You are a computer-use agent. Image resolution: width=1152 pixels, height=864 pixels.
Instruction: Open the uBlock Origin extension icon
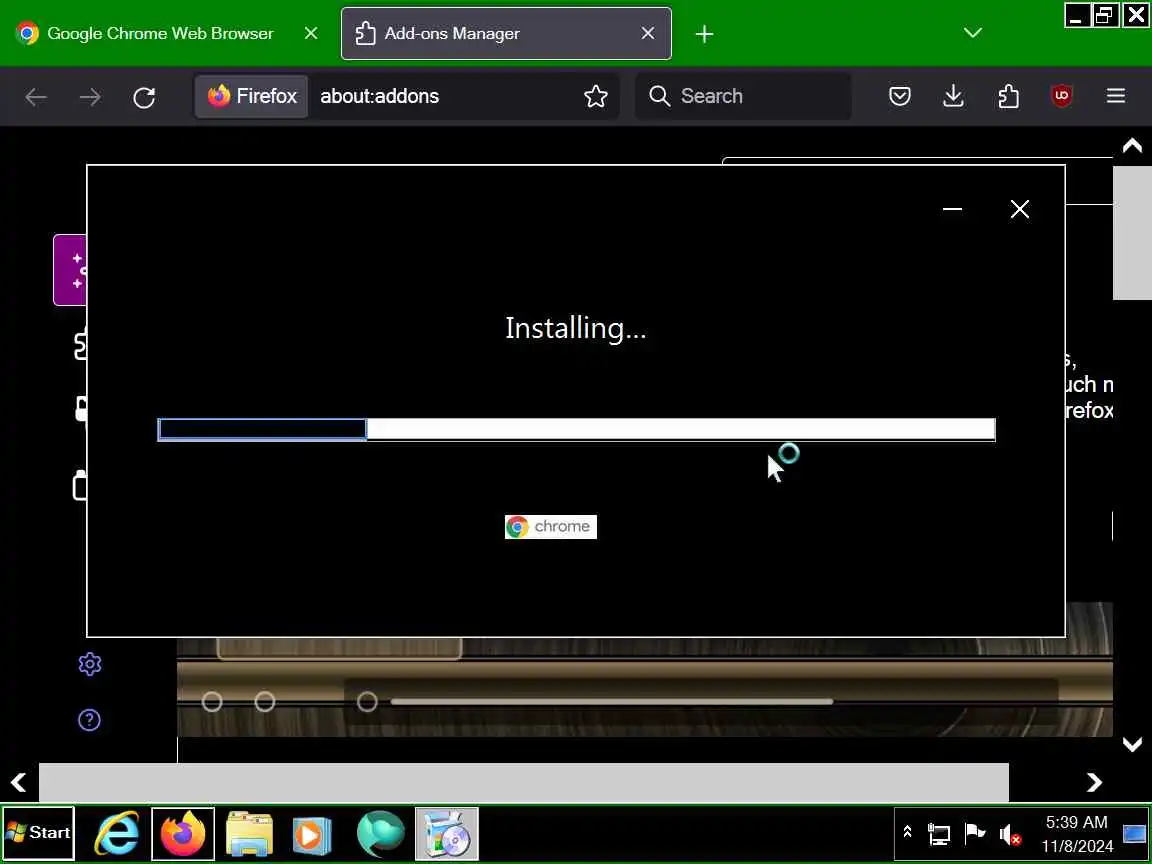coord(1062,96)
